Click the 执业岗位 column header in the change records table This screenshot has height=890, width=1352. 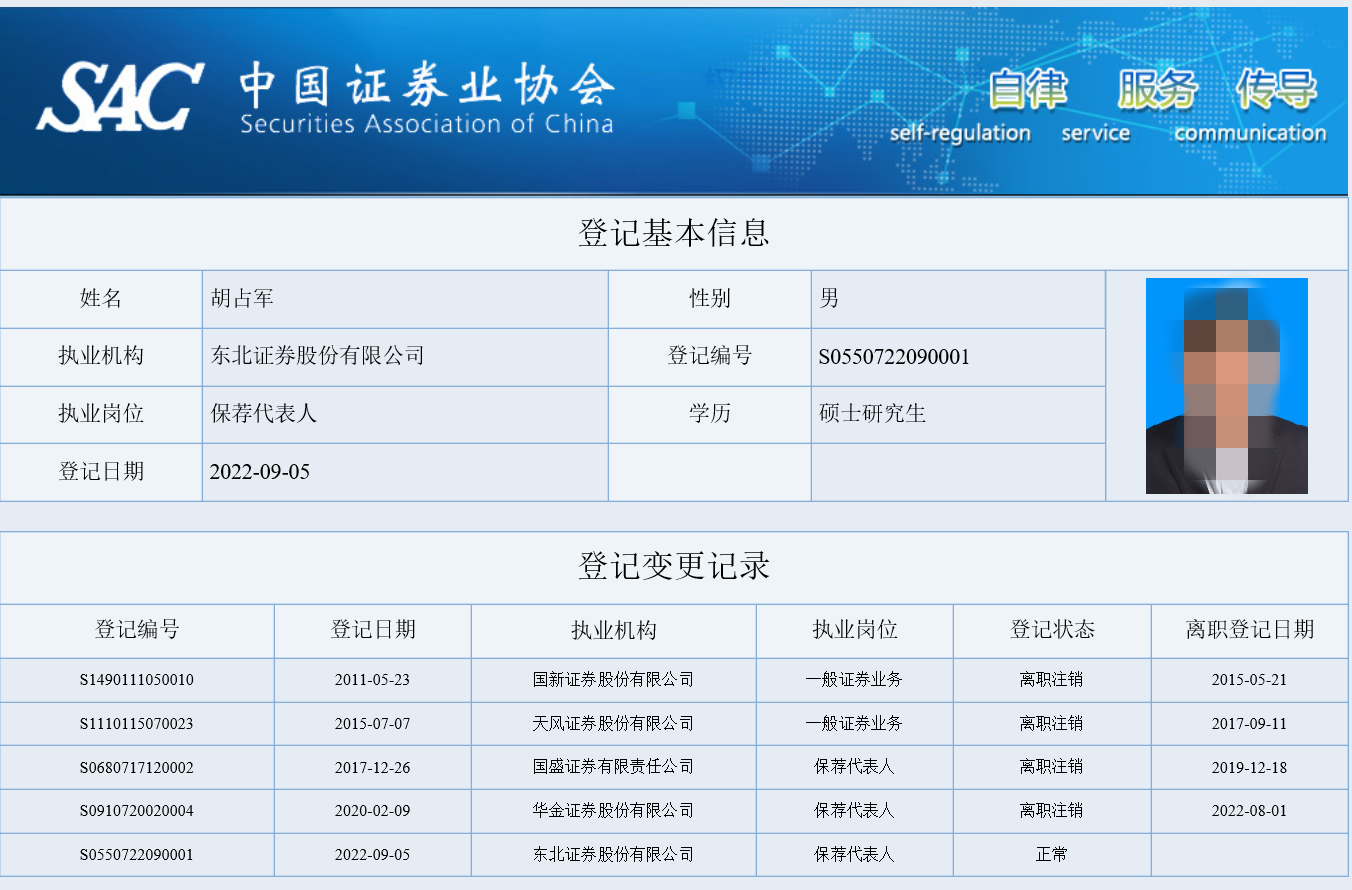[x=855, y=630]
